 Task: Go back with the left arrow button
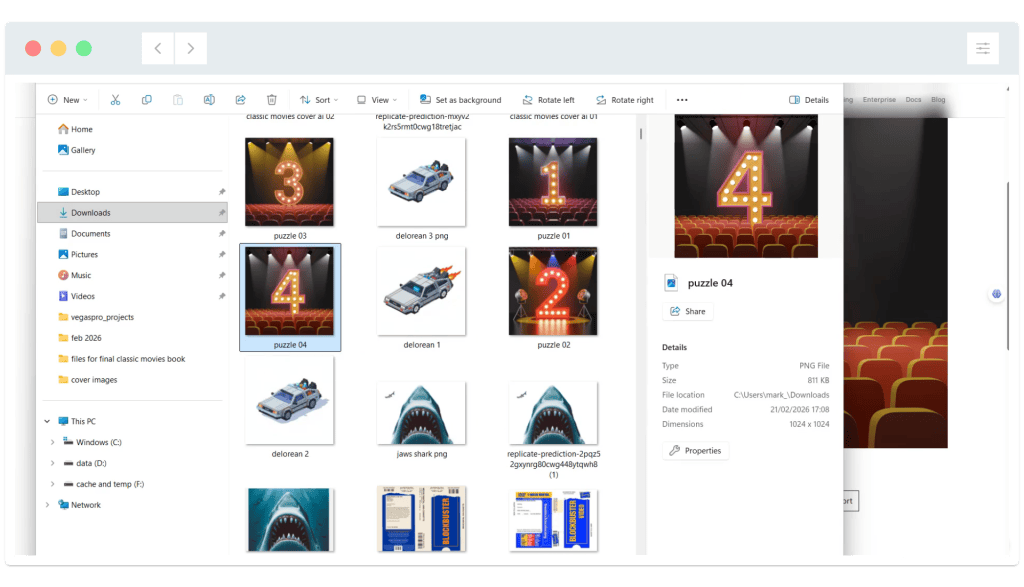point(158,48)
